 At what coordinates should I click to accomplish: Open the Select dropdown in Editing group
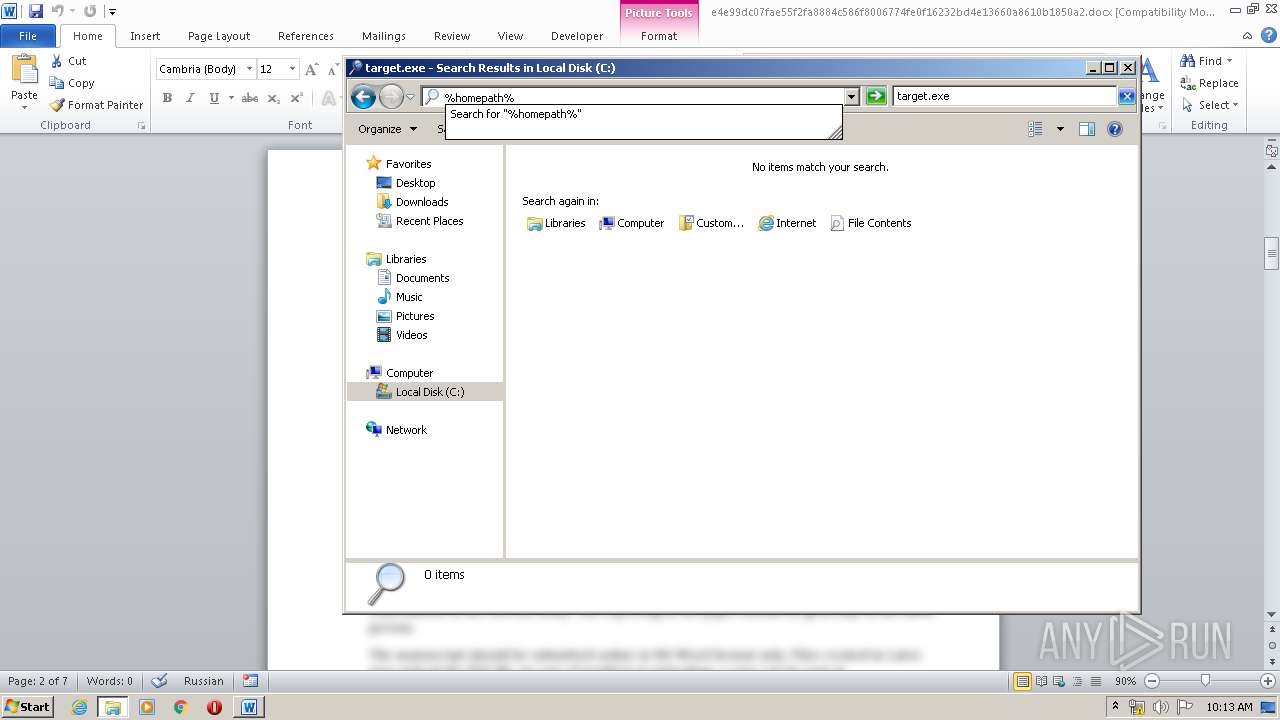click(1209, 105)
